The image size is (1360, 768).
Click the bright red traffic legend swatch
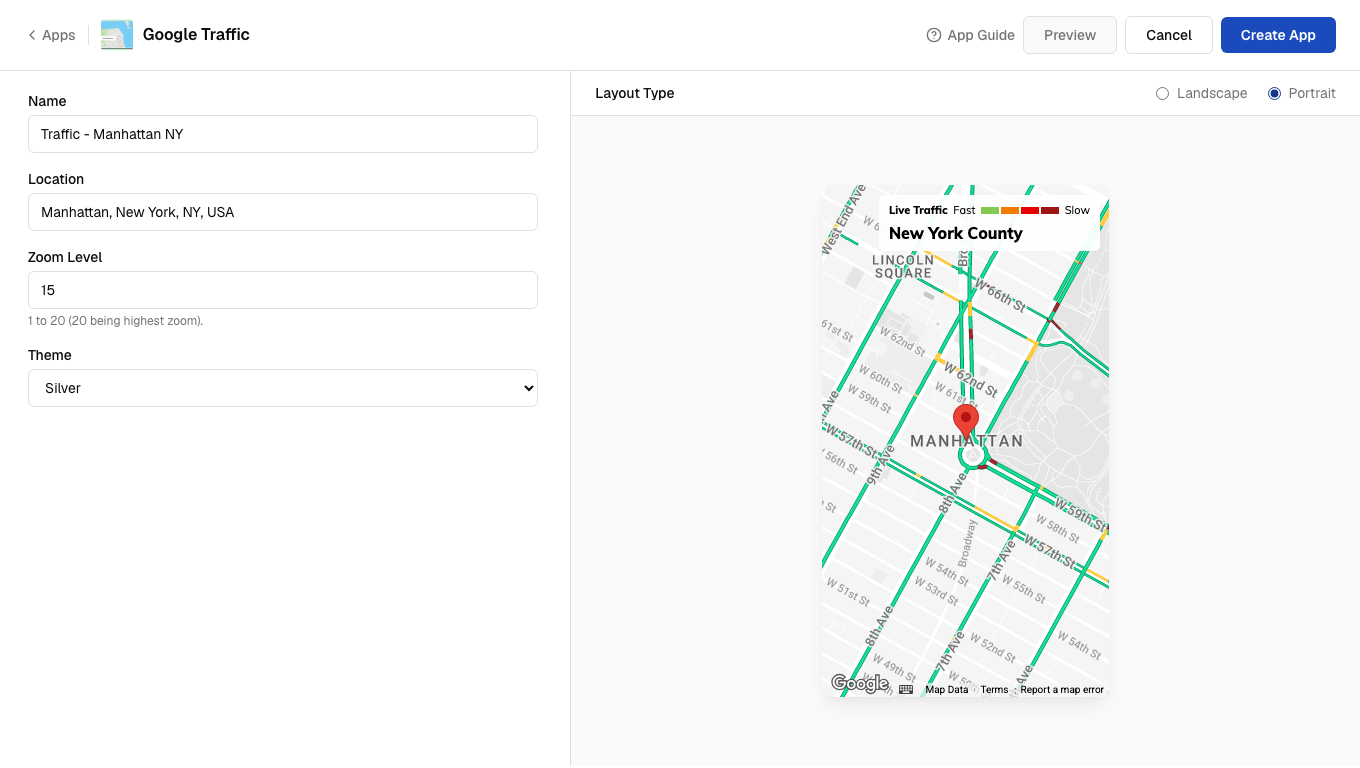point(1030,211)
